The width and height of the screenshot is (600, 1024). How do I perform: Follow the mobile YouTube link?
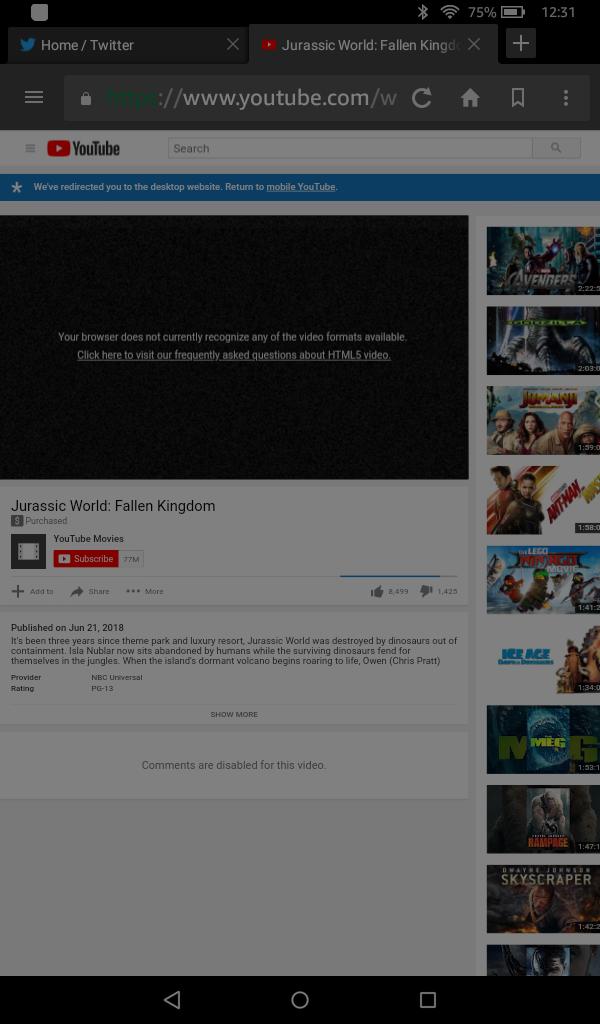[x=300, y=187]
